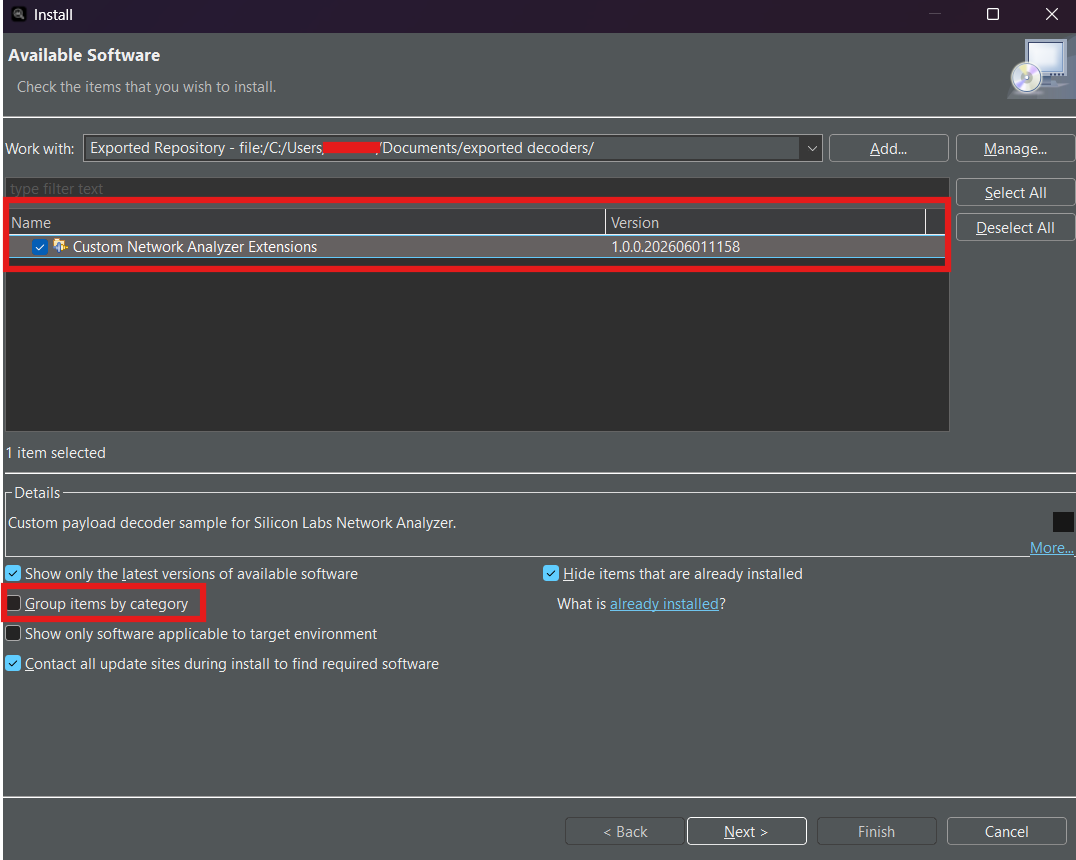Click the dark square beside the details text
The width and height of the screenshot is (1076, 860).
point(1063,522)
